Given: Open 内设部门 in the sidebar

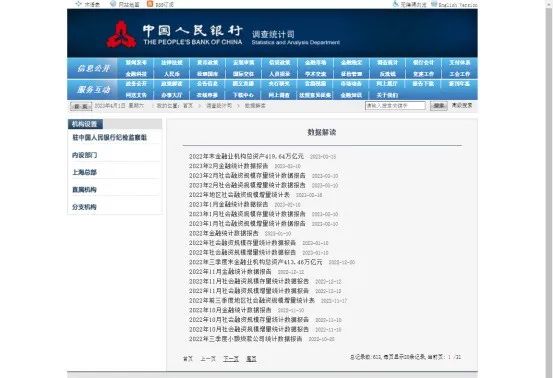Looking at the screenshot, I should coord(84,155).
